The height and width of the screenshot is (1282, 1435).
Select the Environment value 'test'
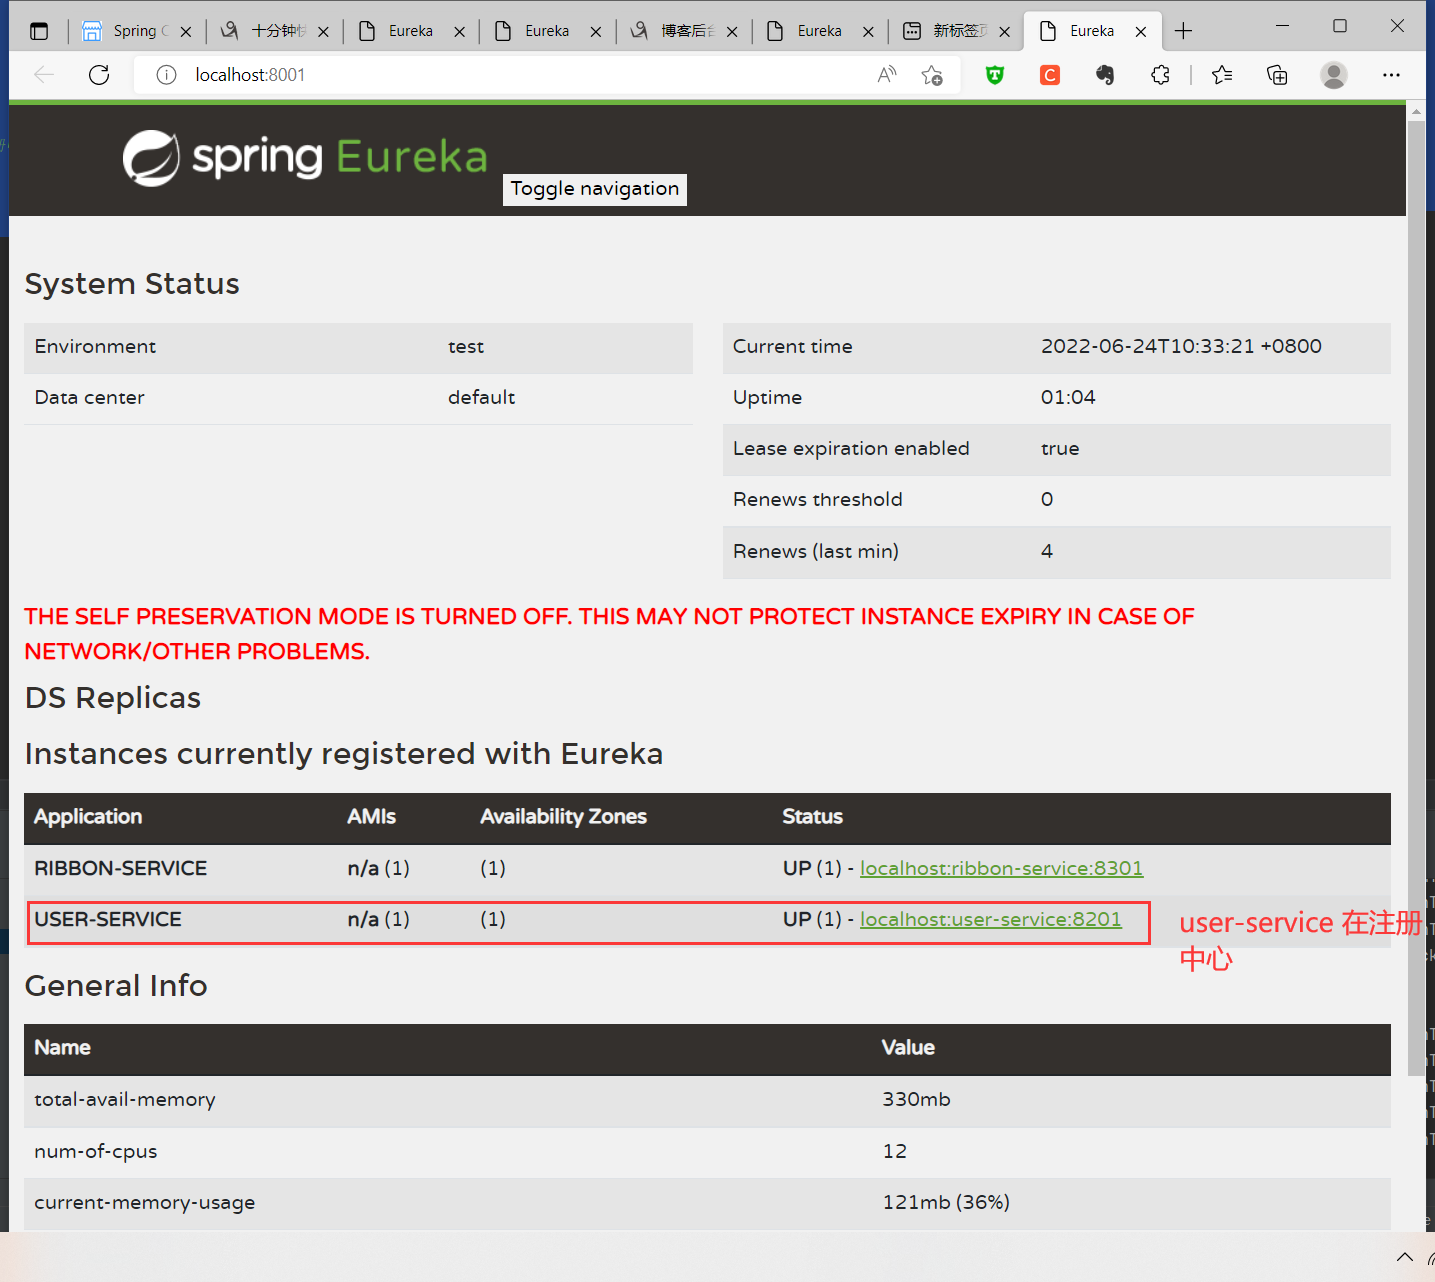coord(466,347)
